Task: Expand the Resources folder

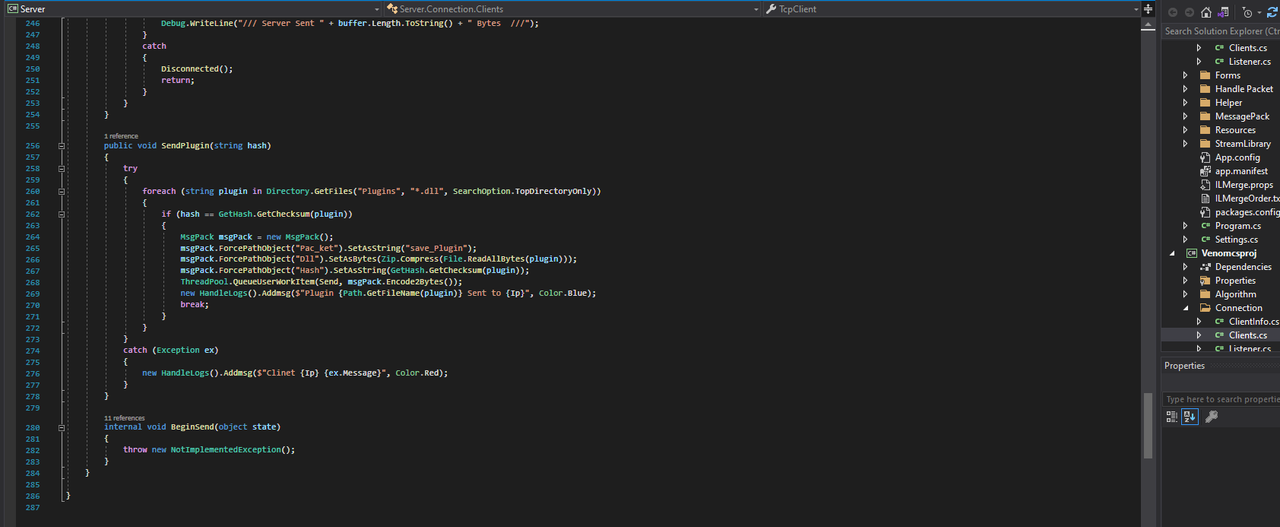Action: pyautogui.click(x=1186, y=130)
